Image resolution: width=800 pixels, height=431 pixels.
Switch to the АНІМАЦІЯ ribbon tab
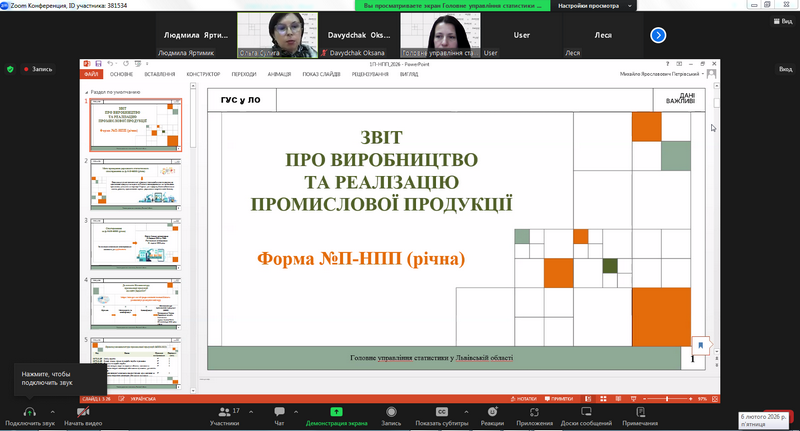(279, 74)
